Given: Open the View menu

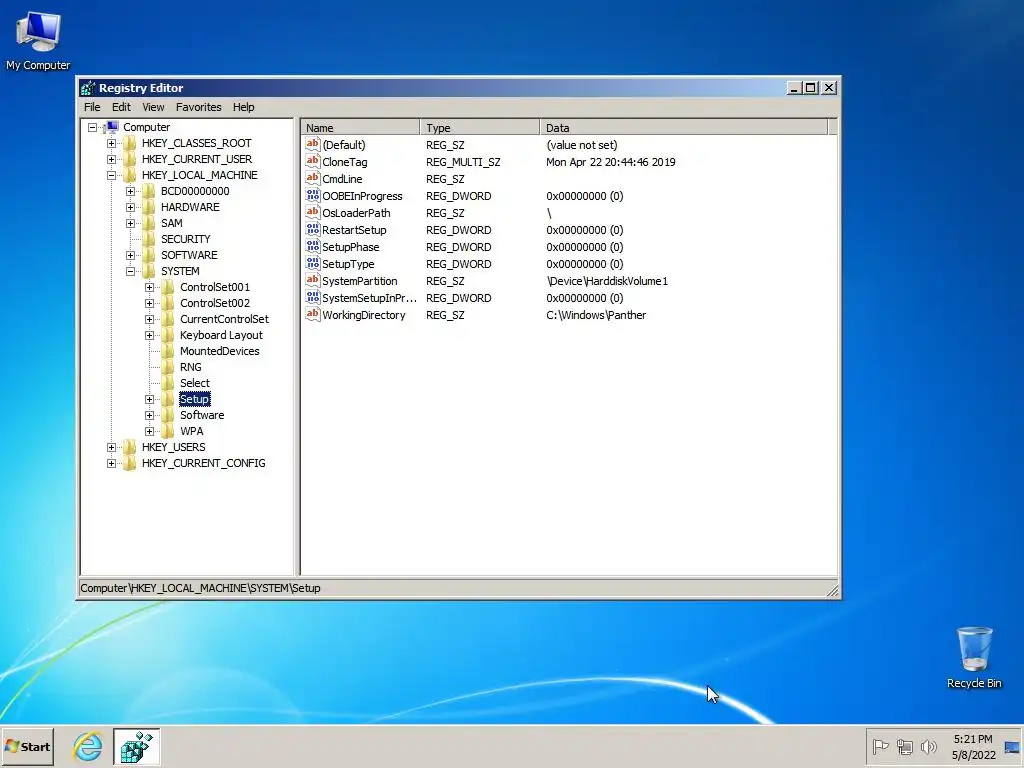Looking at the screenshot, I should coord(153,107).
